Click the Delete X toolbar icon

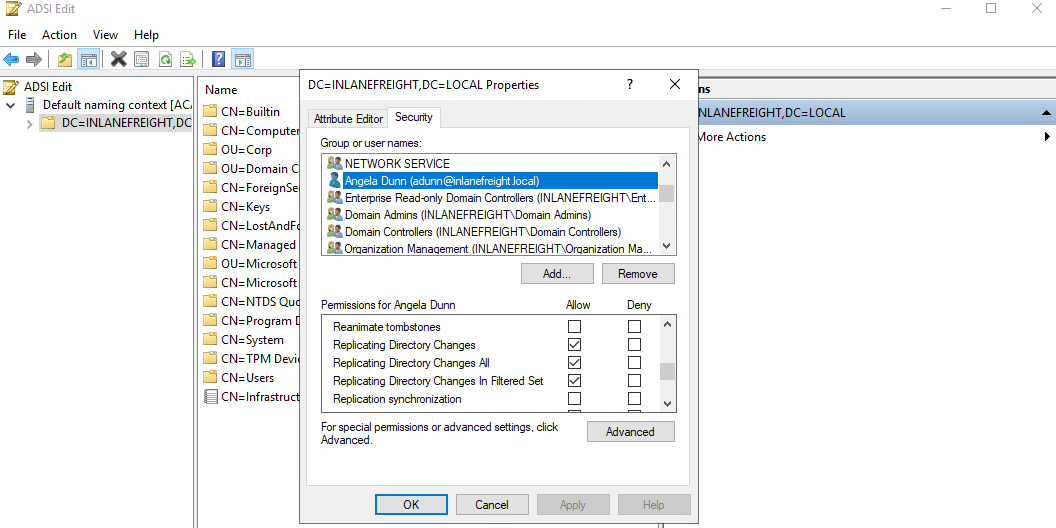(x=118, y=59)
